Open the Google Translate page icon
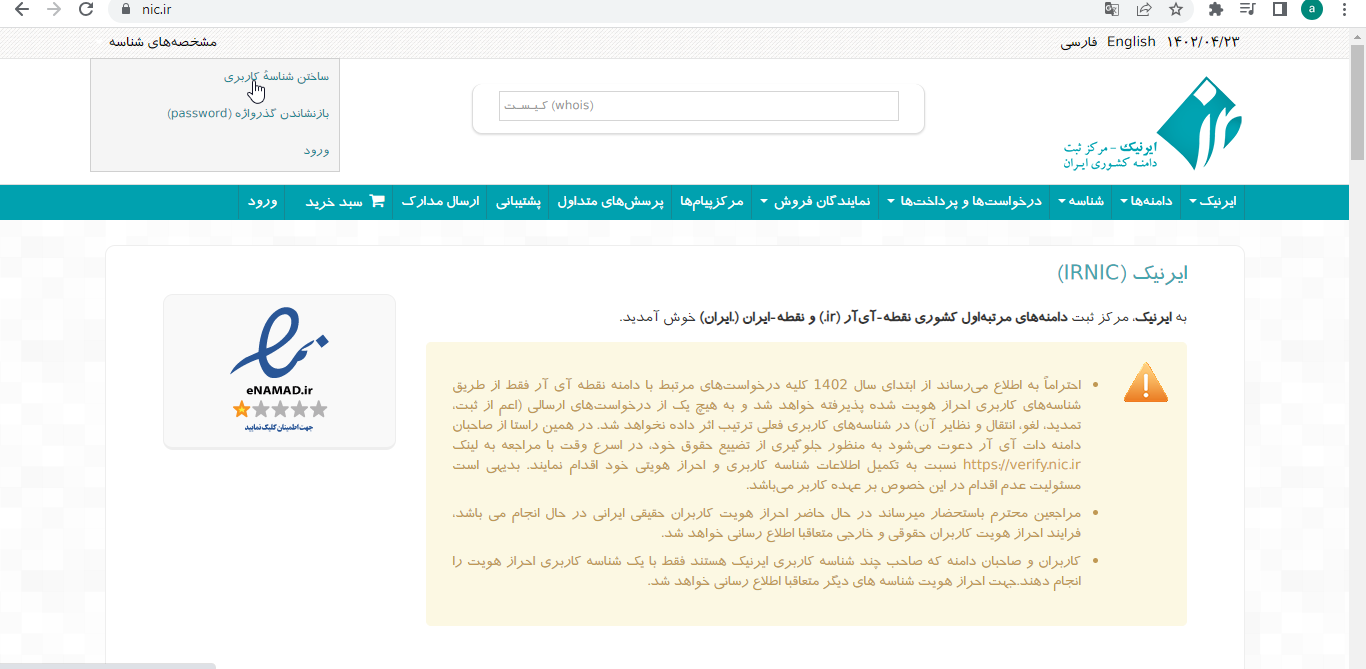Viewport: 1366px width, 669px height. coord(1111,9)
